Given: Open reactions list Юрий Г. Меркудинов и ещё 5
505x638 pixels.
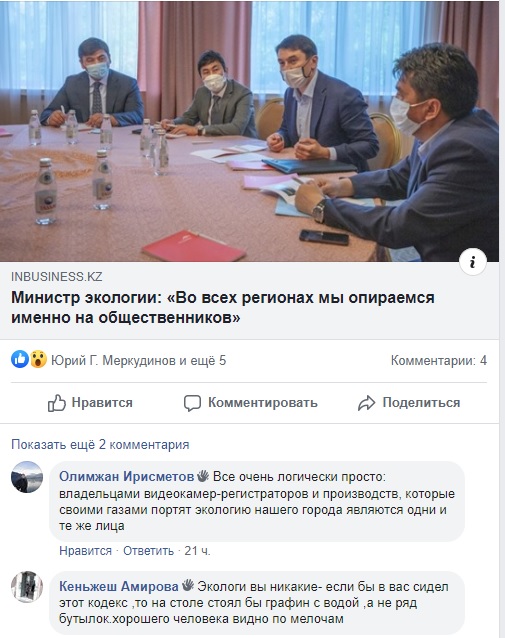Looking at the screenshot, I should (x=138, y=361).
